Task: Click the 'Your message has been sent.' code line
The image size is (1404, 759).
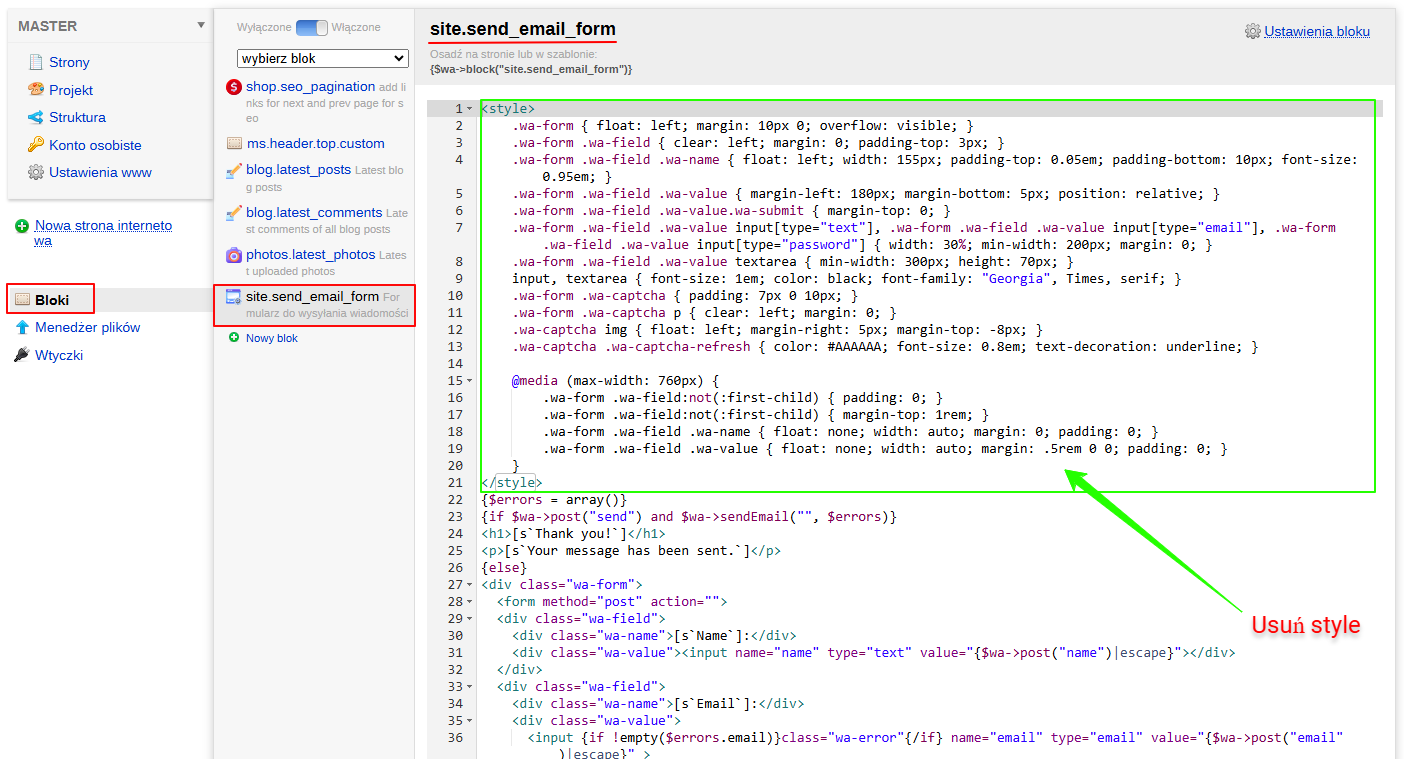Action: tap(631, 551)
